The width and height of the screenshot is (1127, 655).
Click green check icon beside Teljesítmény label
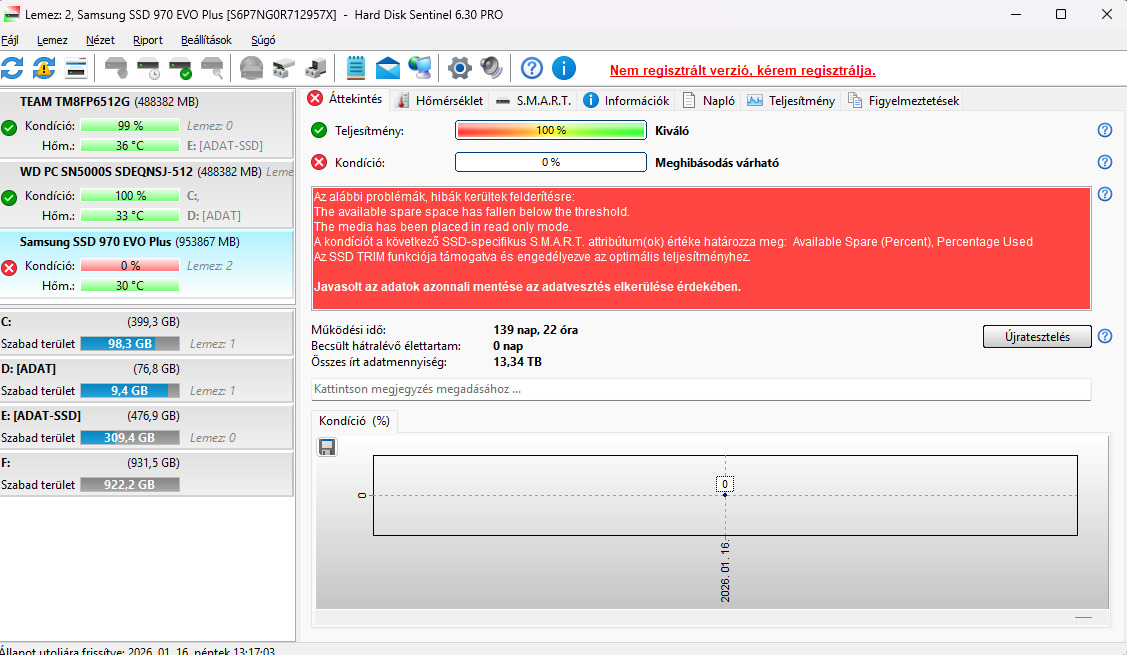[x=319, y=130]
